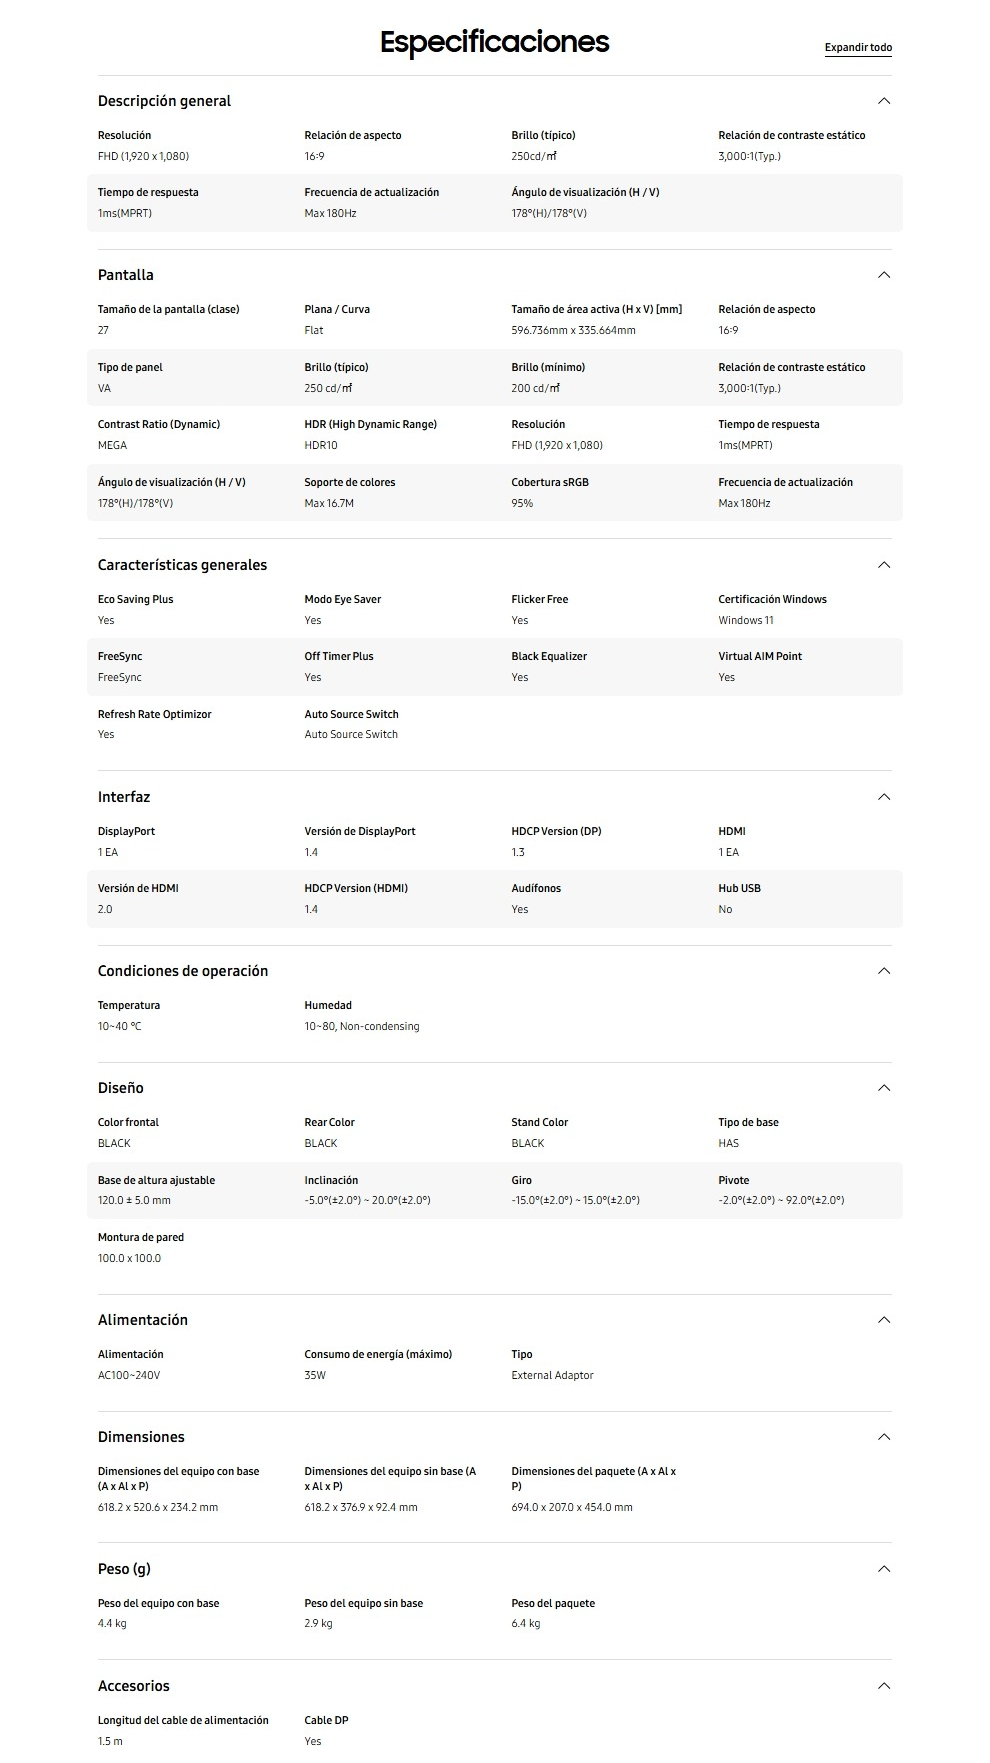Click the Expandir todo link
The image size is (990, 1763).
tap(858, 48)
